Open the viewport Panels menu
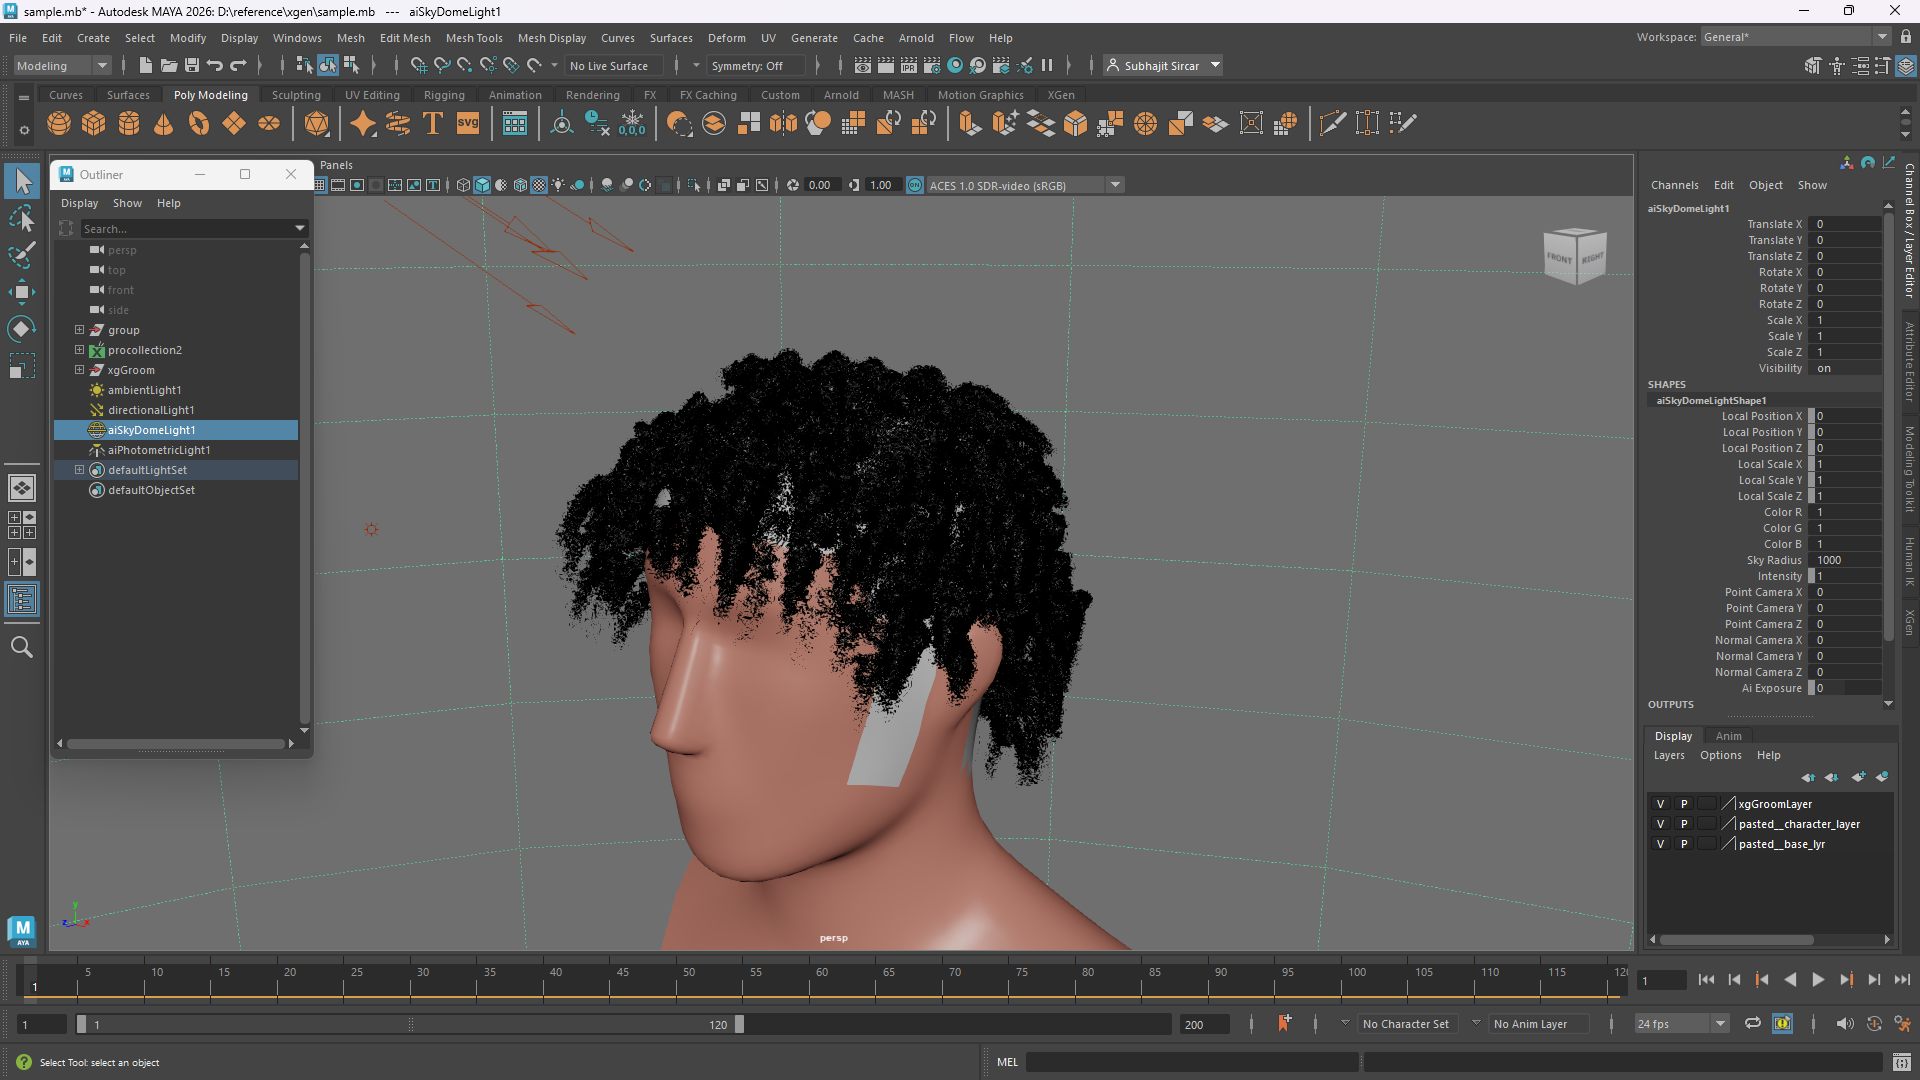This screenshot has width=1920, height=1080. [336, 165]
